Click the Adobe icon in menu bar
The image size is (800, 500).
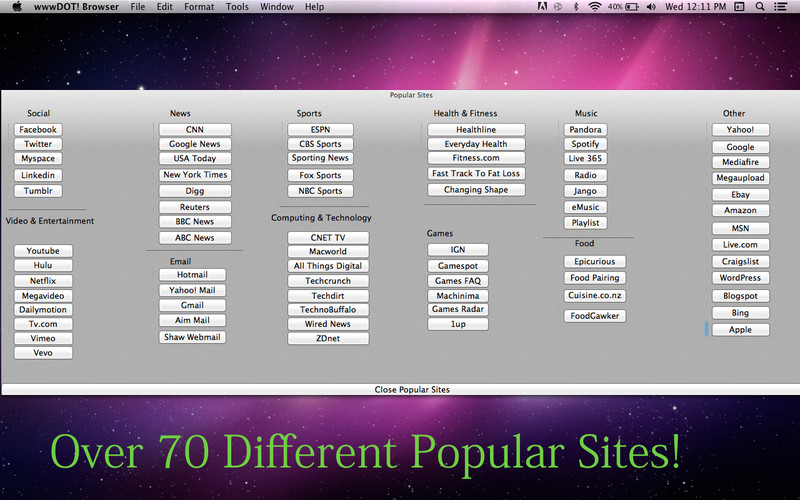(x=542, y=7)
